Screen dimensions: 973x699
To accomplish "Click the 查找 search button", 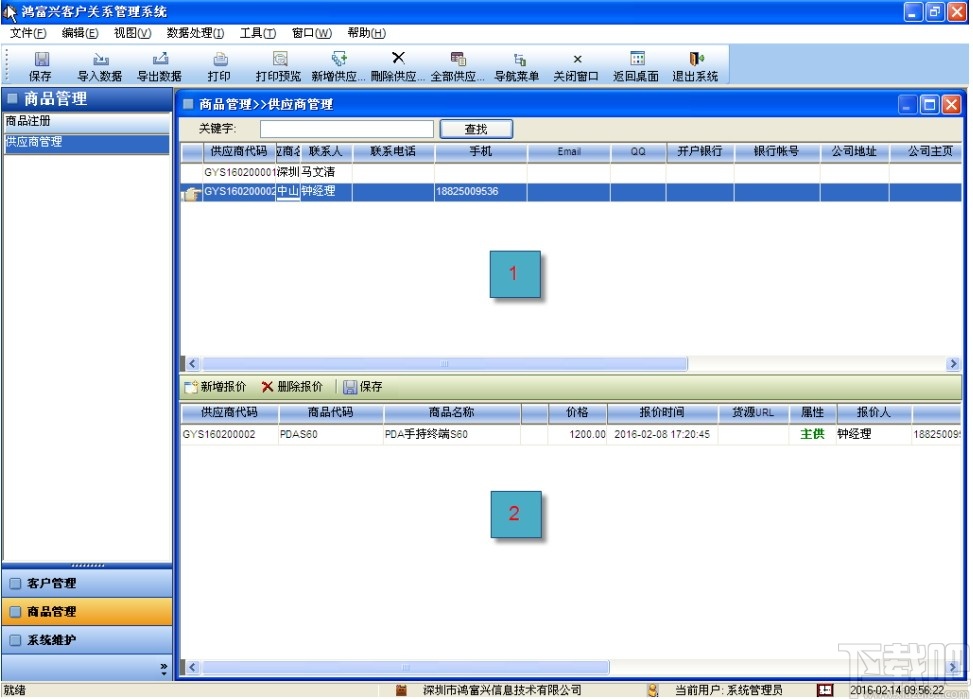I will point(476,129).
